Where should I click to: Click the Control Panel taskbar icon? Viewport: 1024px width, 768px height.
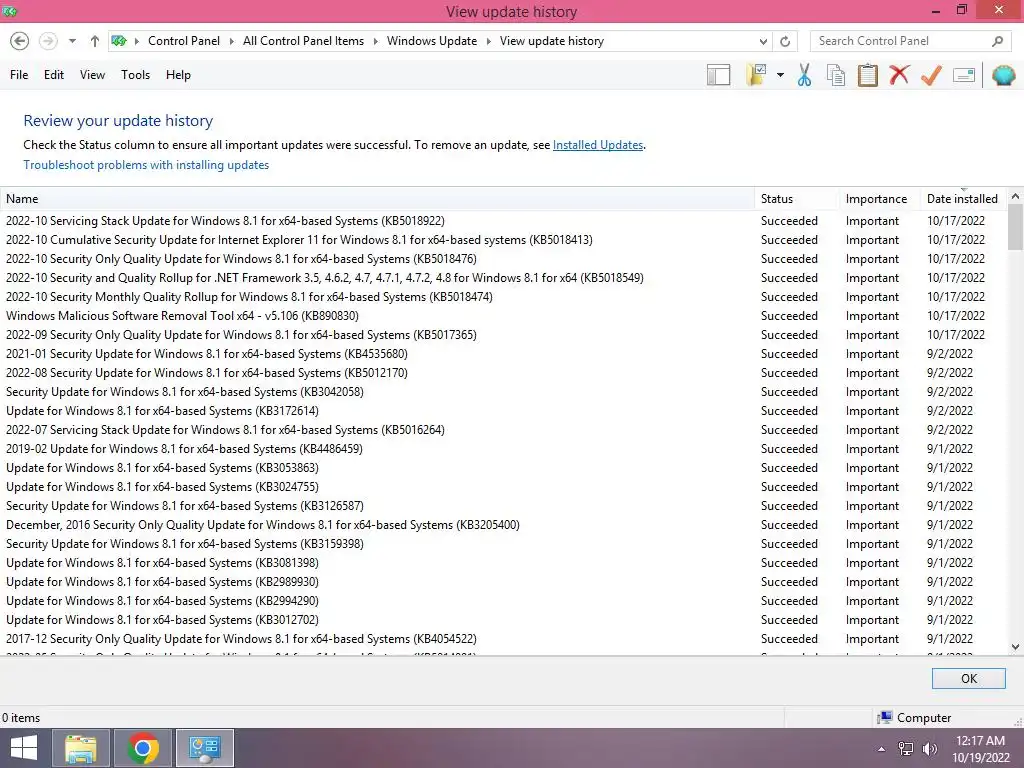click(x=204, y=748)
